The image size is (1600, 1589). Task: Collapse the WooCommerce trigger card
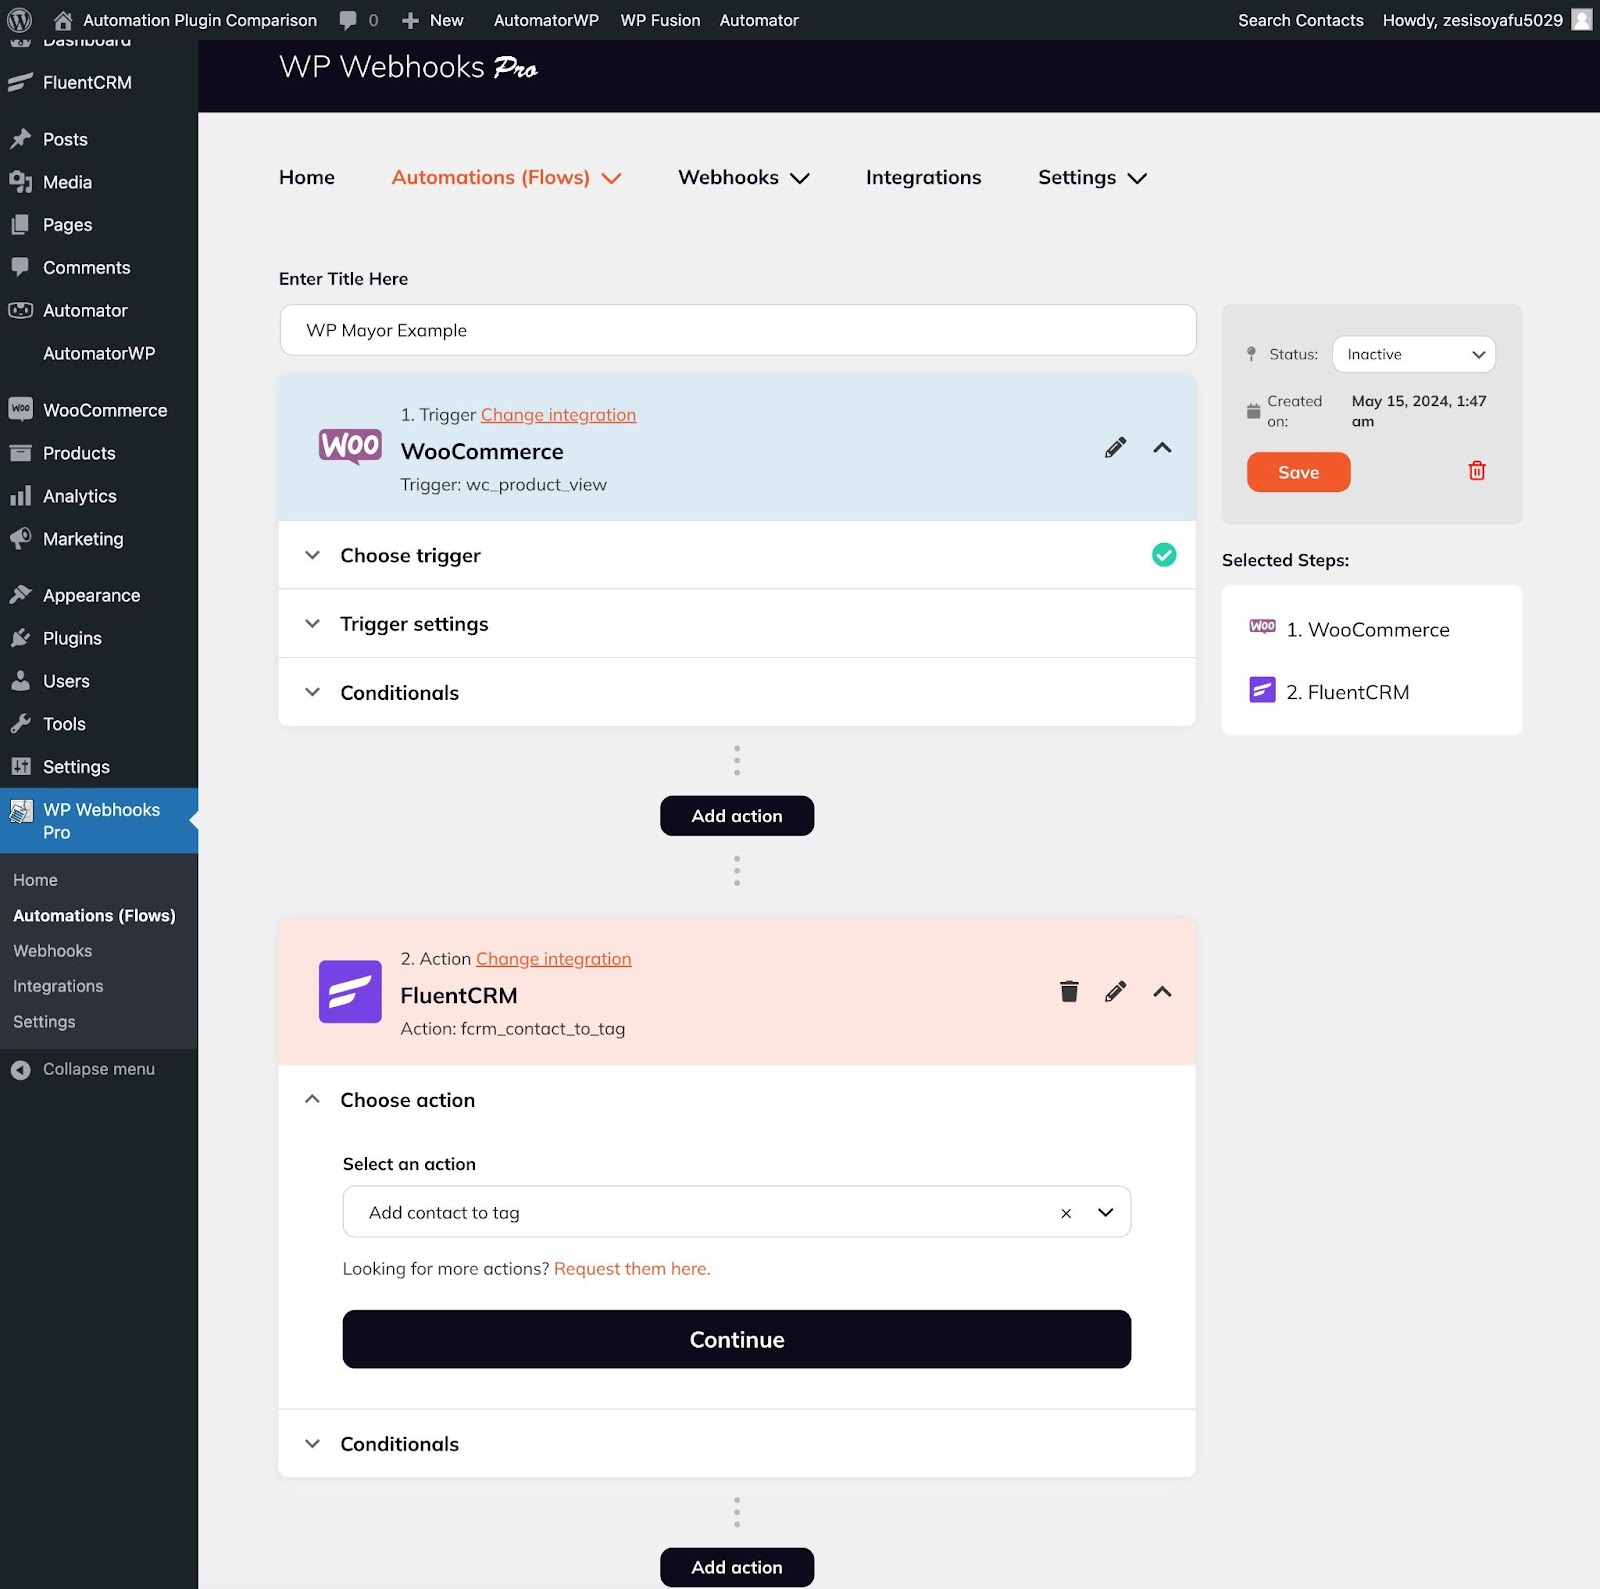[1162, 448]
